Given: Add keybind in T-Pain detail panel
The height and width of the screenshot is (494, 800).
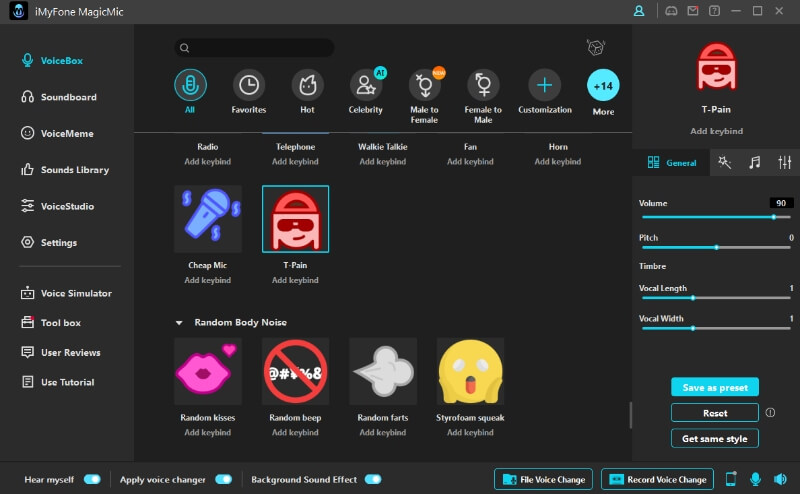Looking at the screenshot, I should 716,131.
